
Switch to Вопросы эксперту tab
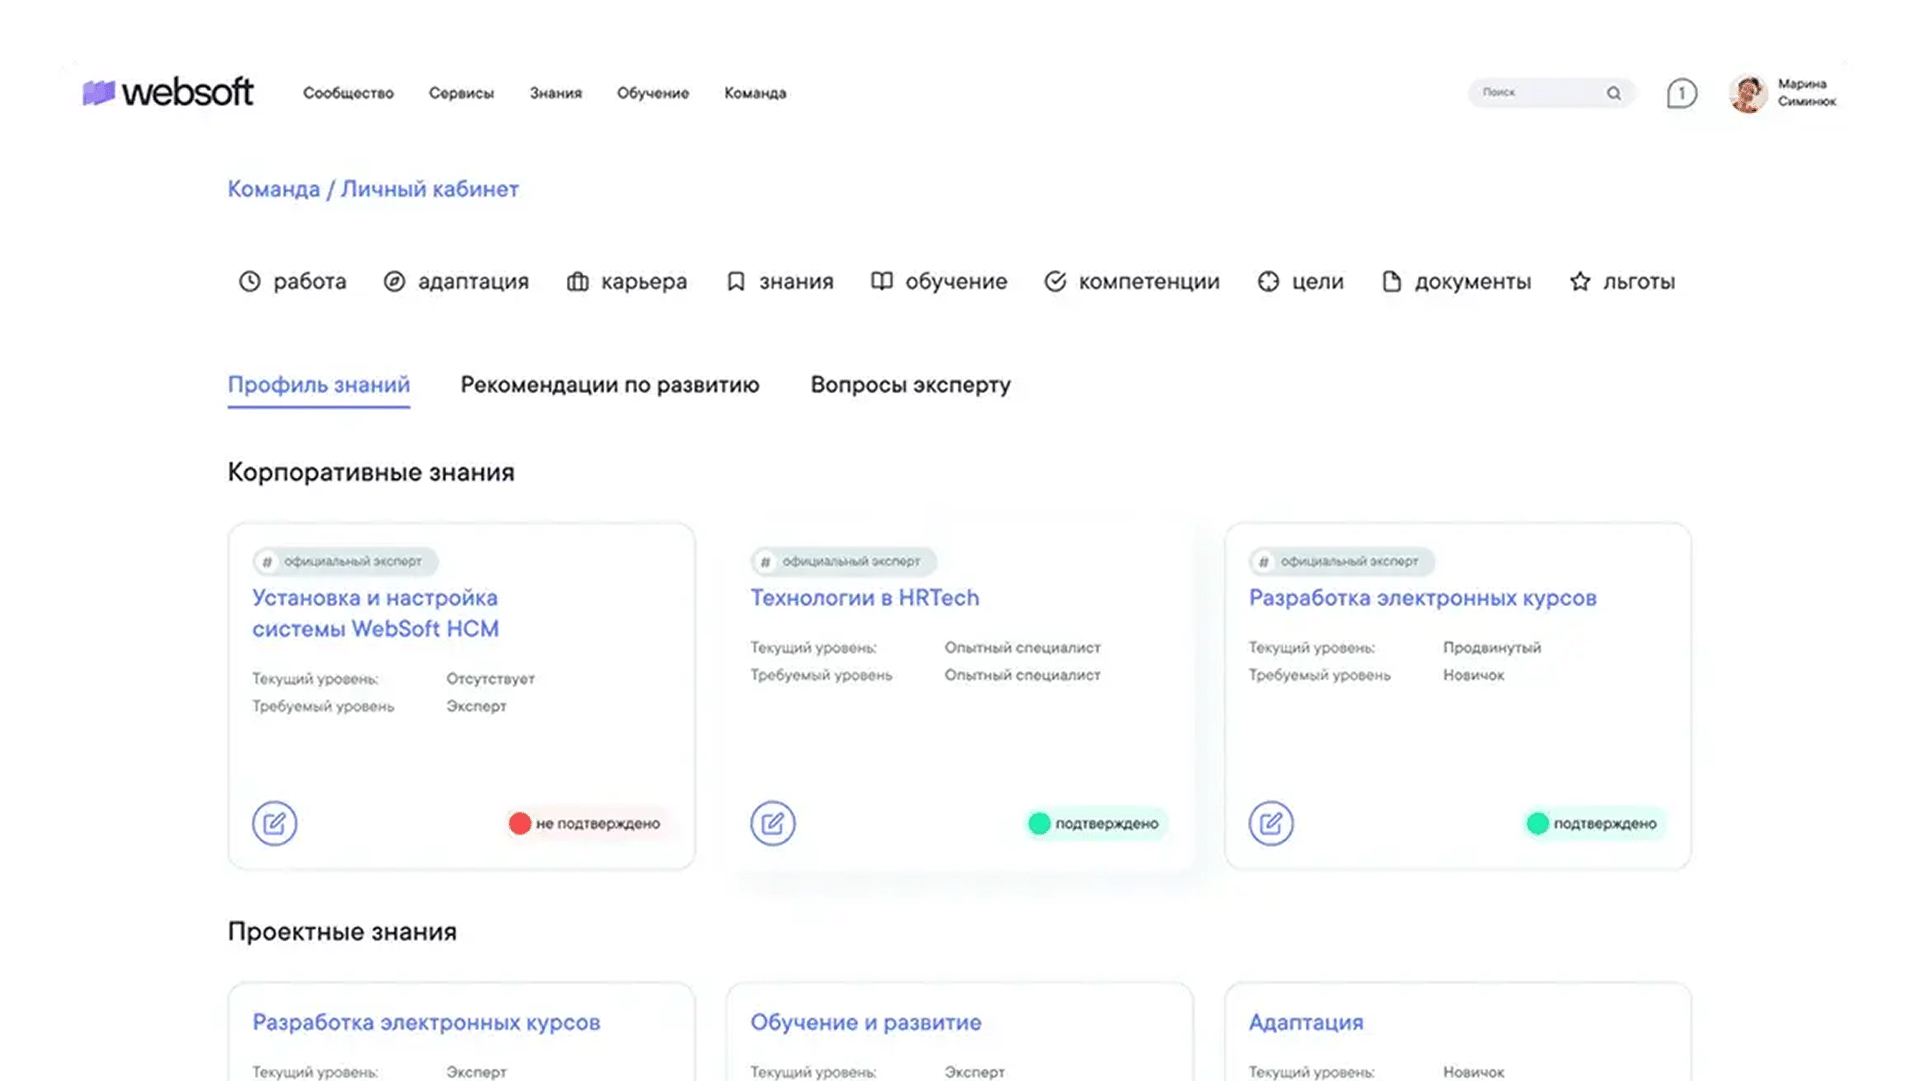910,385
